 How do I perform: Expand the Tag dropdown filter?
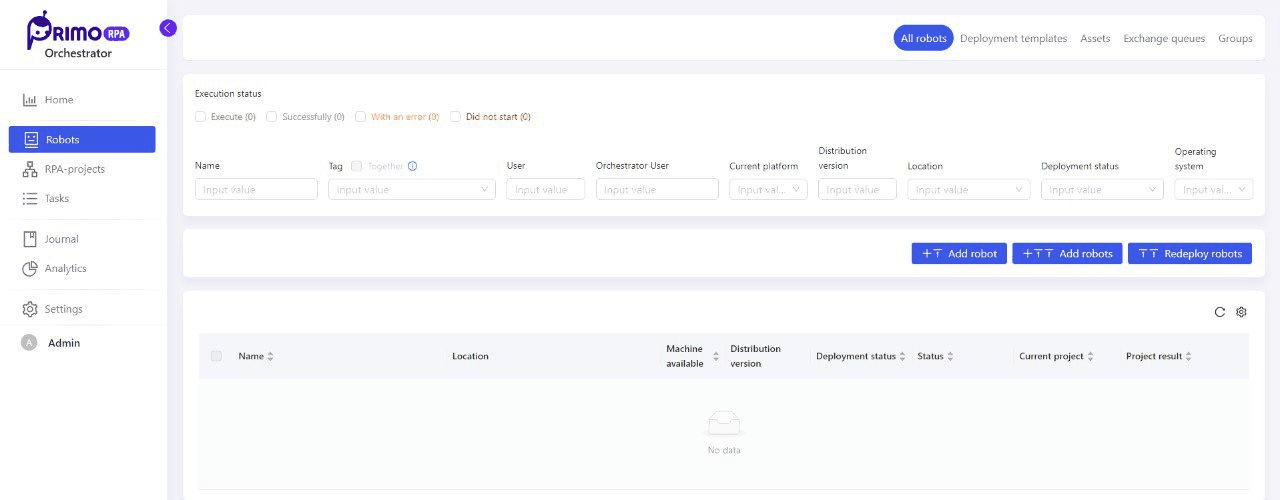[411, 189]
